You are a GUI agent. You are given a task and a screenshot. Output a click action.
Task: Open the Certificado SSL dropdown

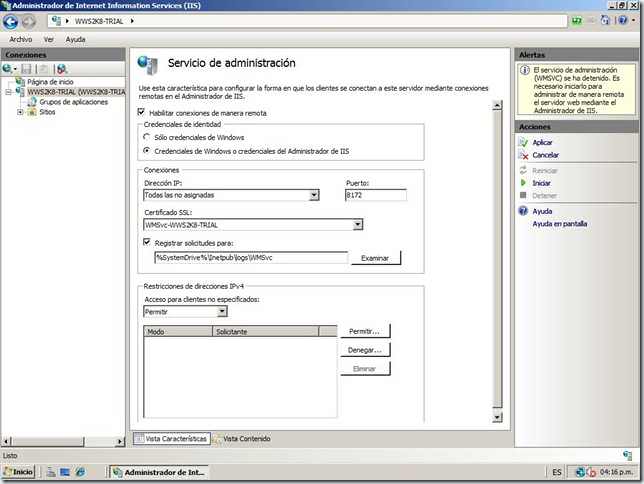tap(358, 225)
